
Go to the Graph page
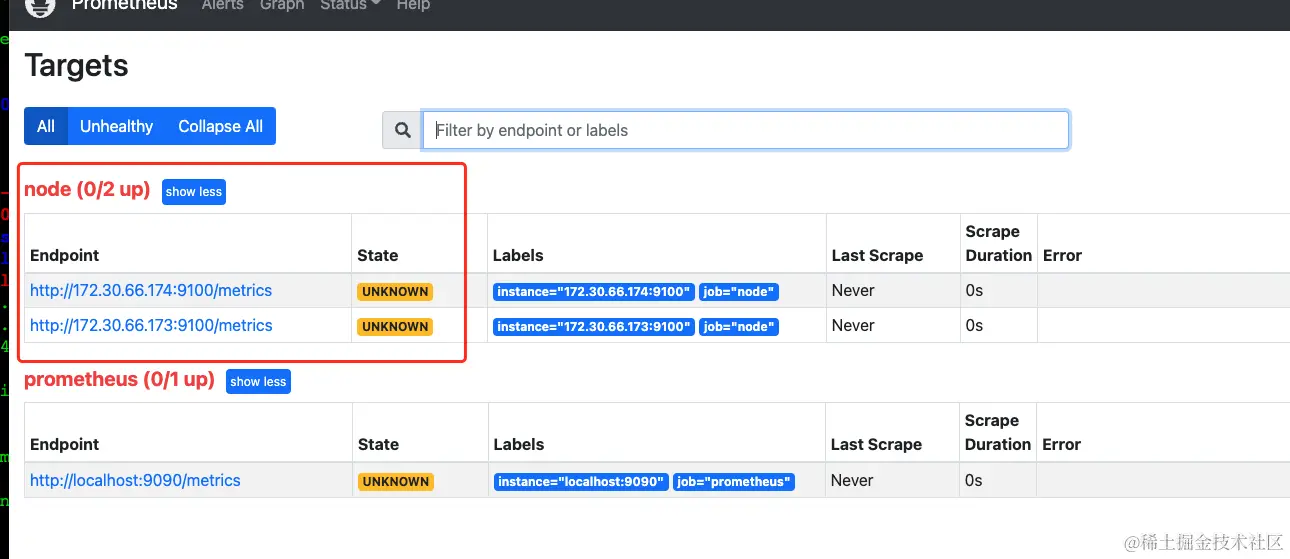[x=281, y=5]
